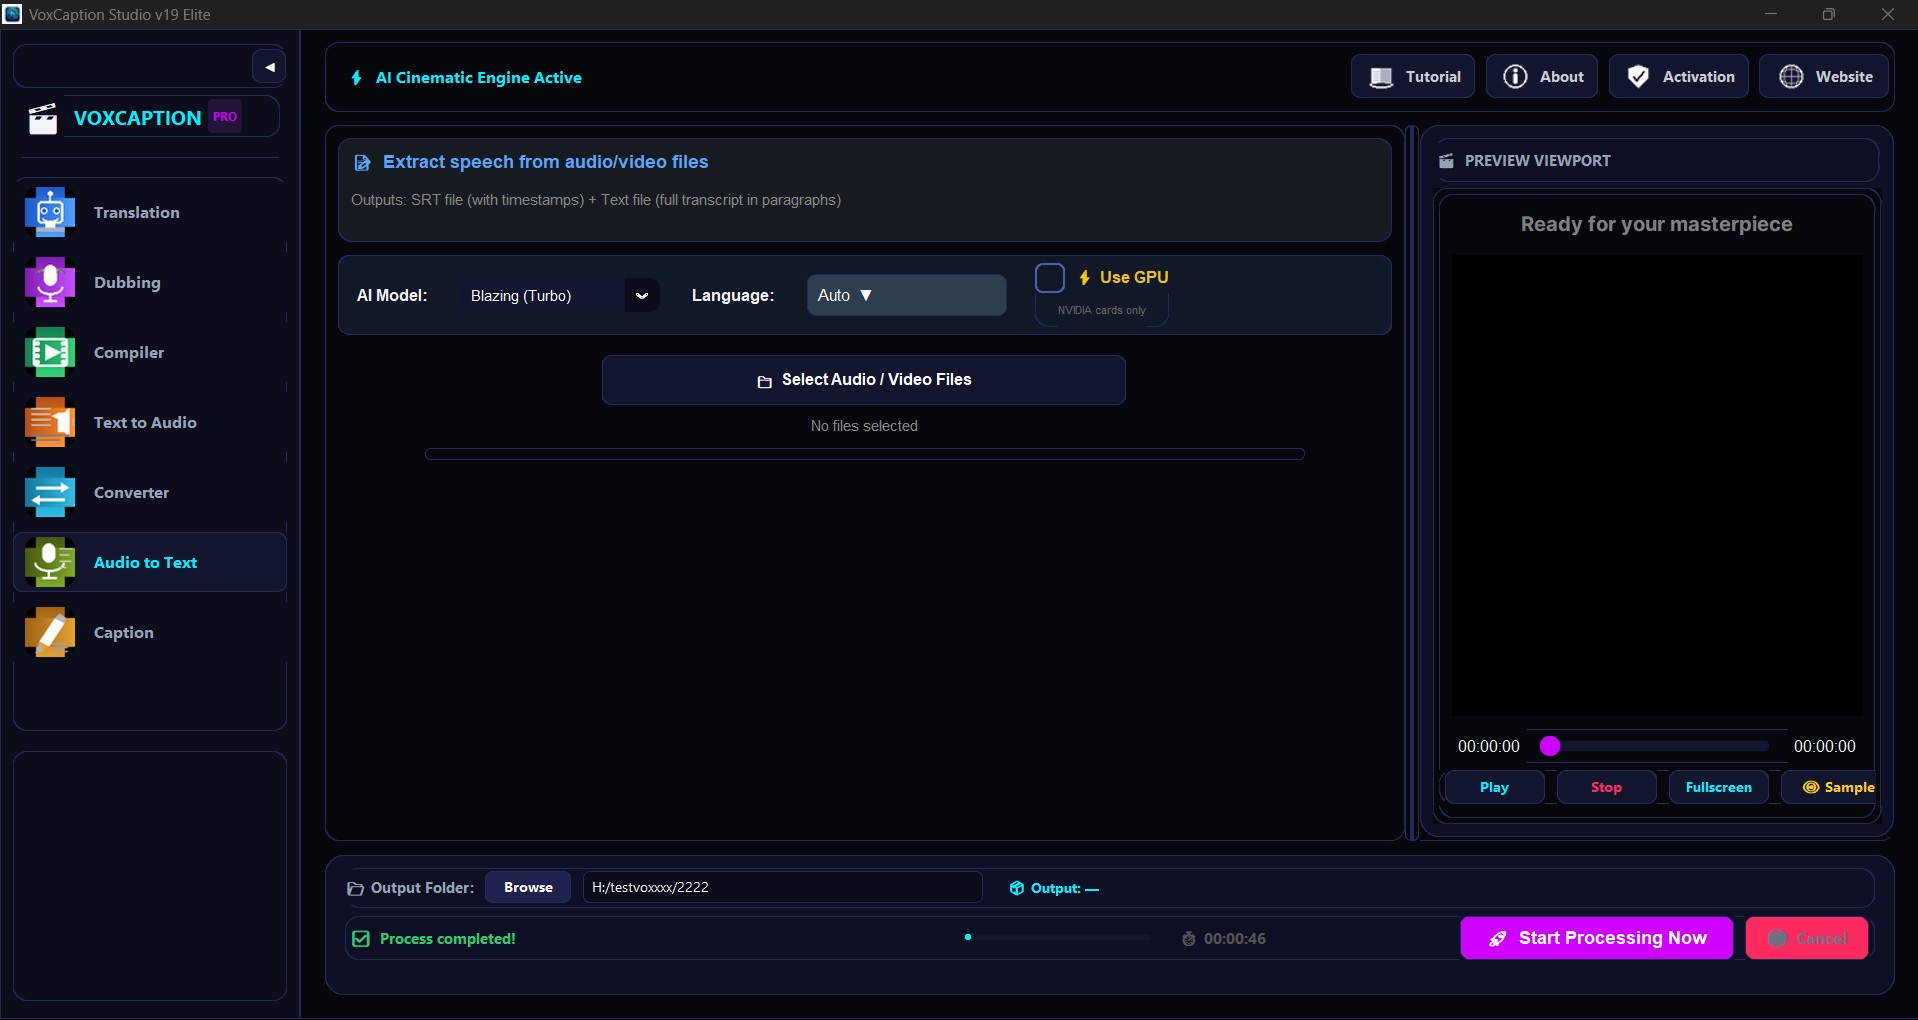The image size is (1918, 1020).
Task: Click the Translation robot icon
Action: [50, 212]
